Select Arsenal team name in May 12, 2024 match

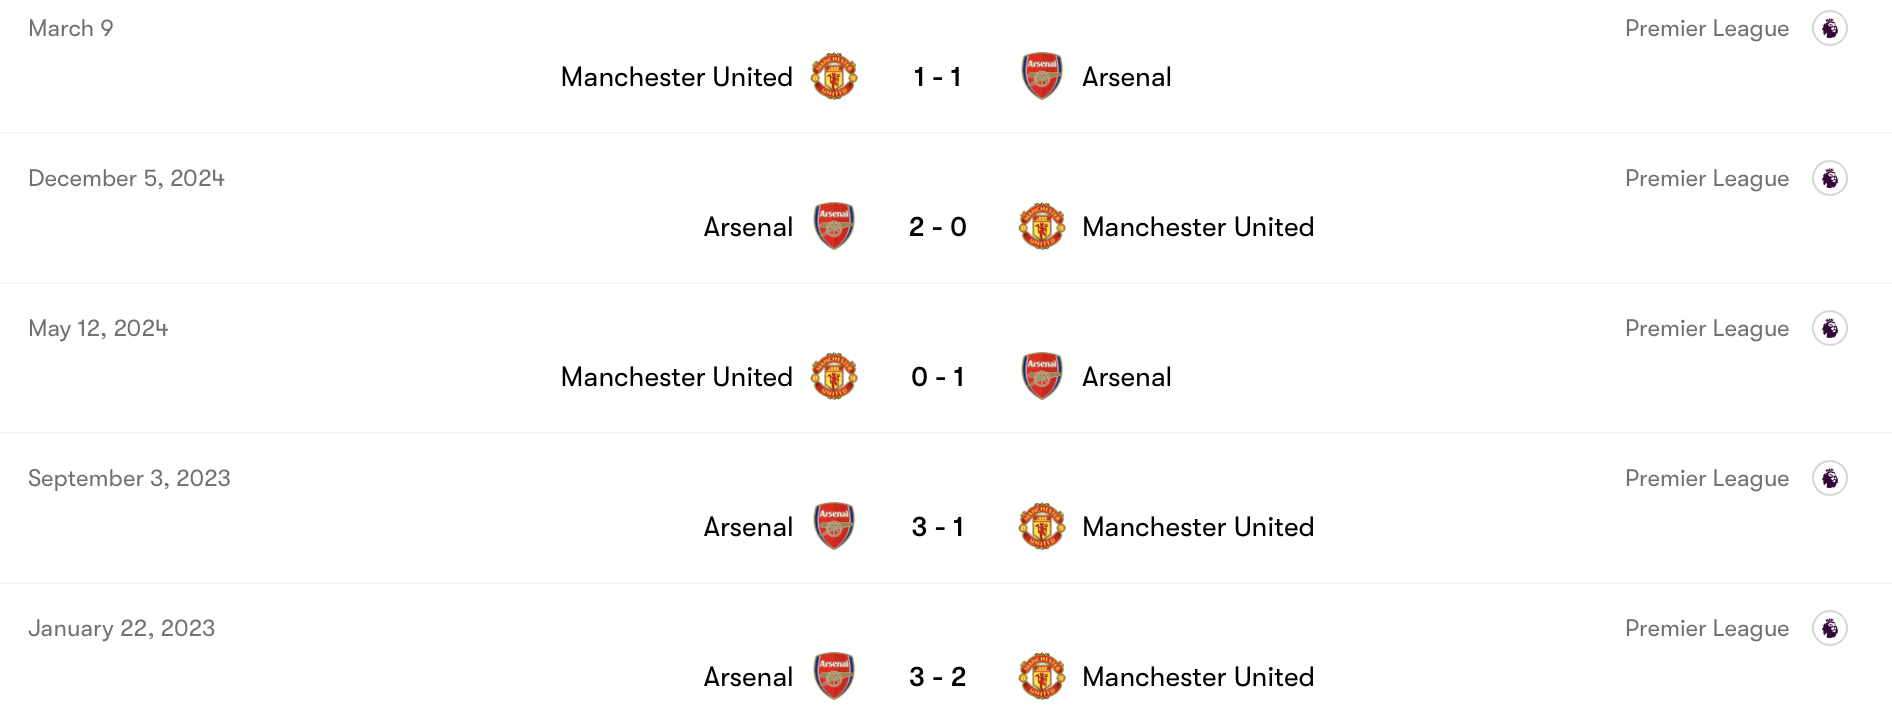click(x=1127, y=377)
